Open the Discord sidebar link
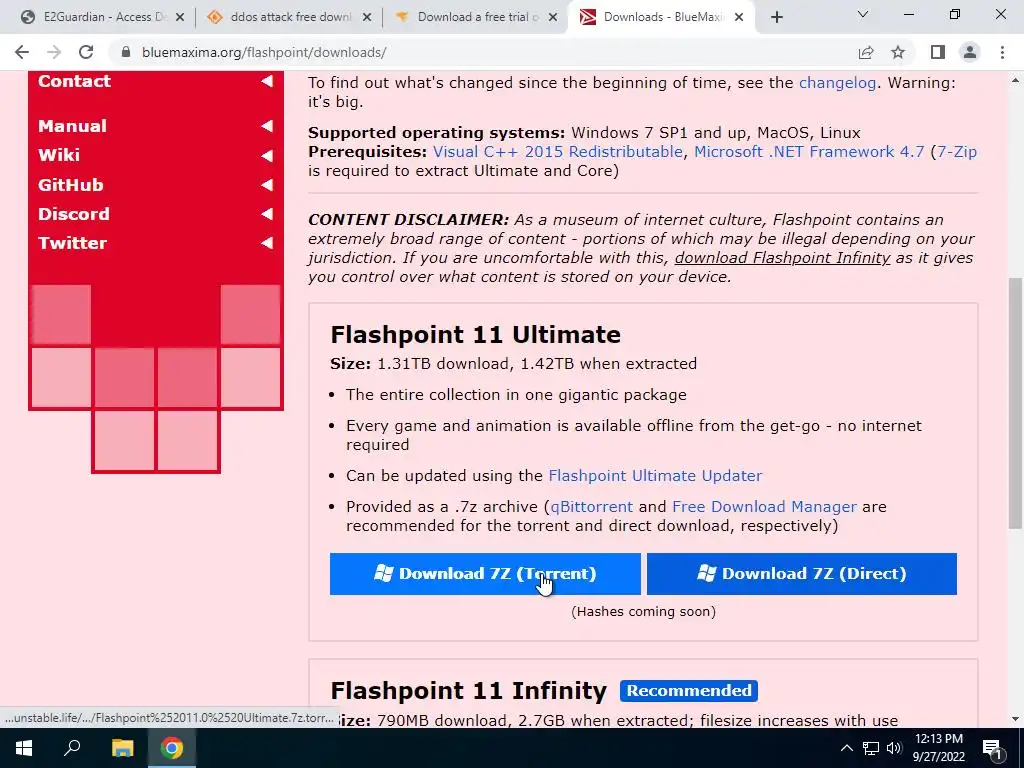This screenshot has height=768, width=1024. click(x=74, y=214)
